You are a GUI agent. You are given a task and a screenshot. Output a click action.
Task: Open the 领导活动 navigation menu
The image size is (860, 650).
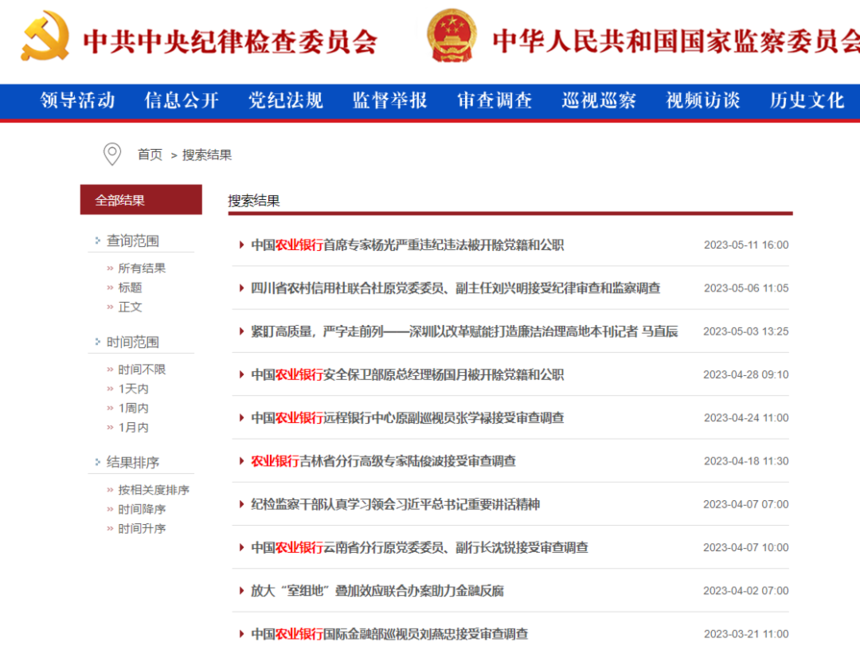(x=77, y=100)
